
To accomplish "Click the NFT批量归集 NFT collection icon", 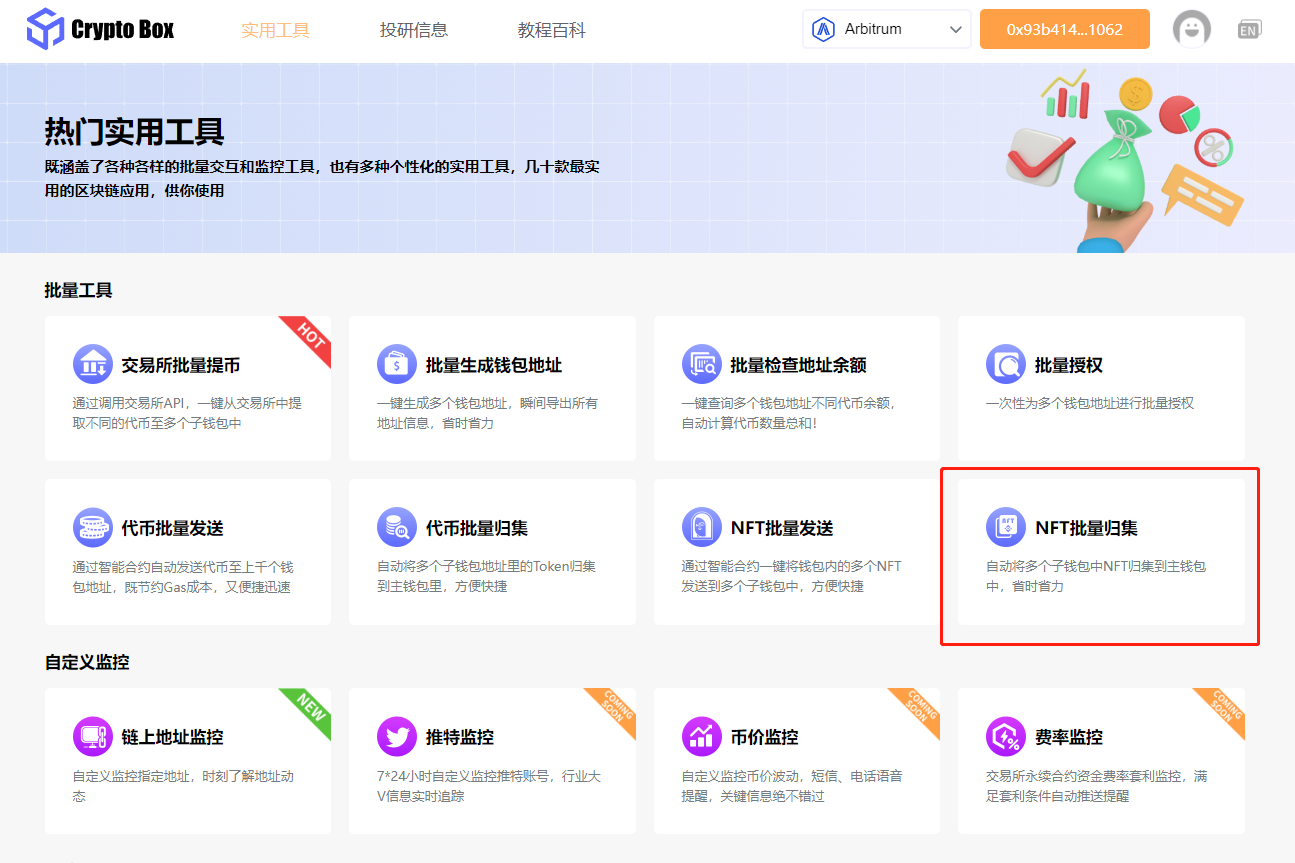I will point(1005,527).
